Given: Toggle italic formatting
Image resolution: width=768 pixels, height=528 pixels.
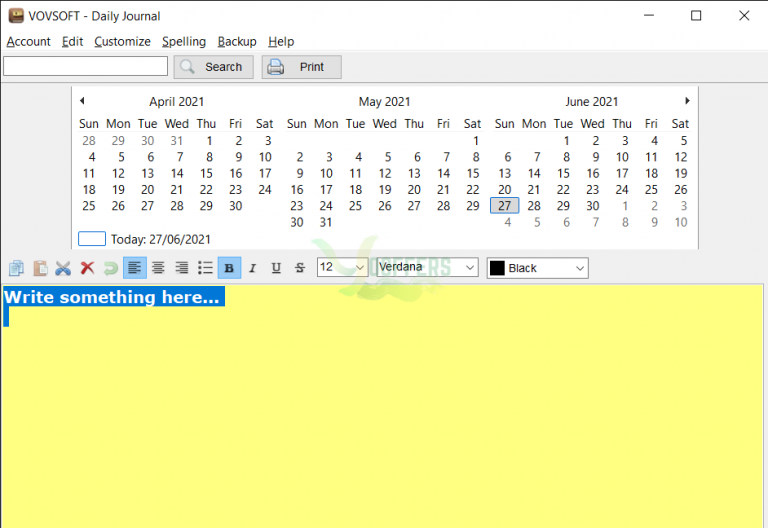Looking at the screenshot, I should 253,268.
